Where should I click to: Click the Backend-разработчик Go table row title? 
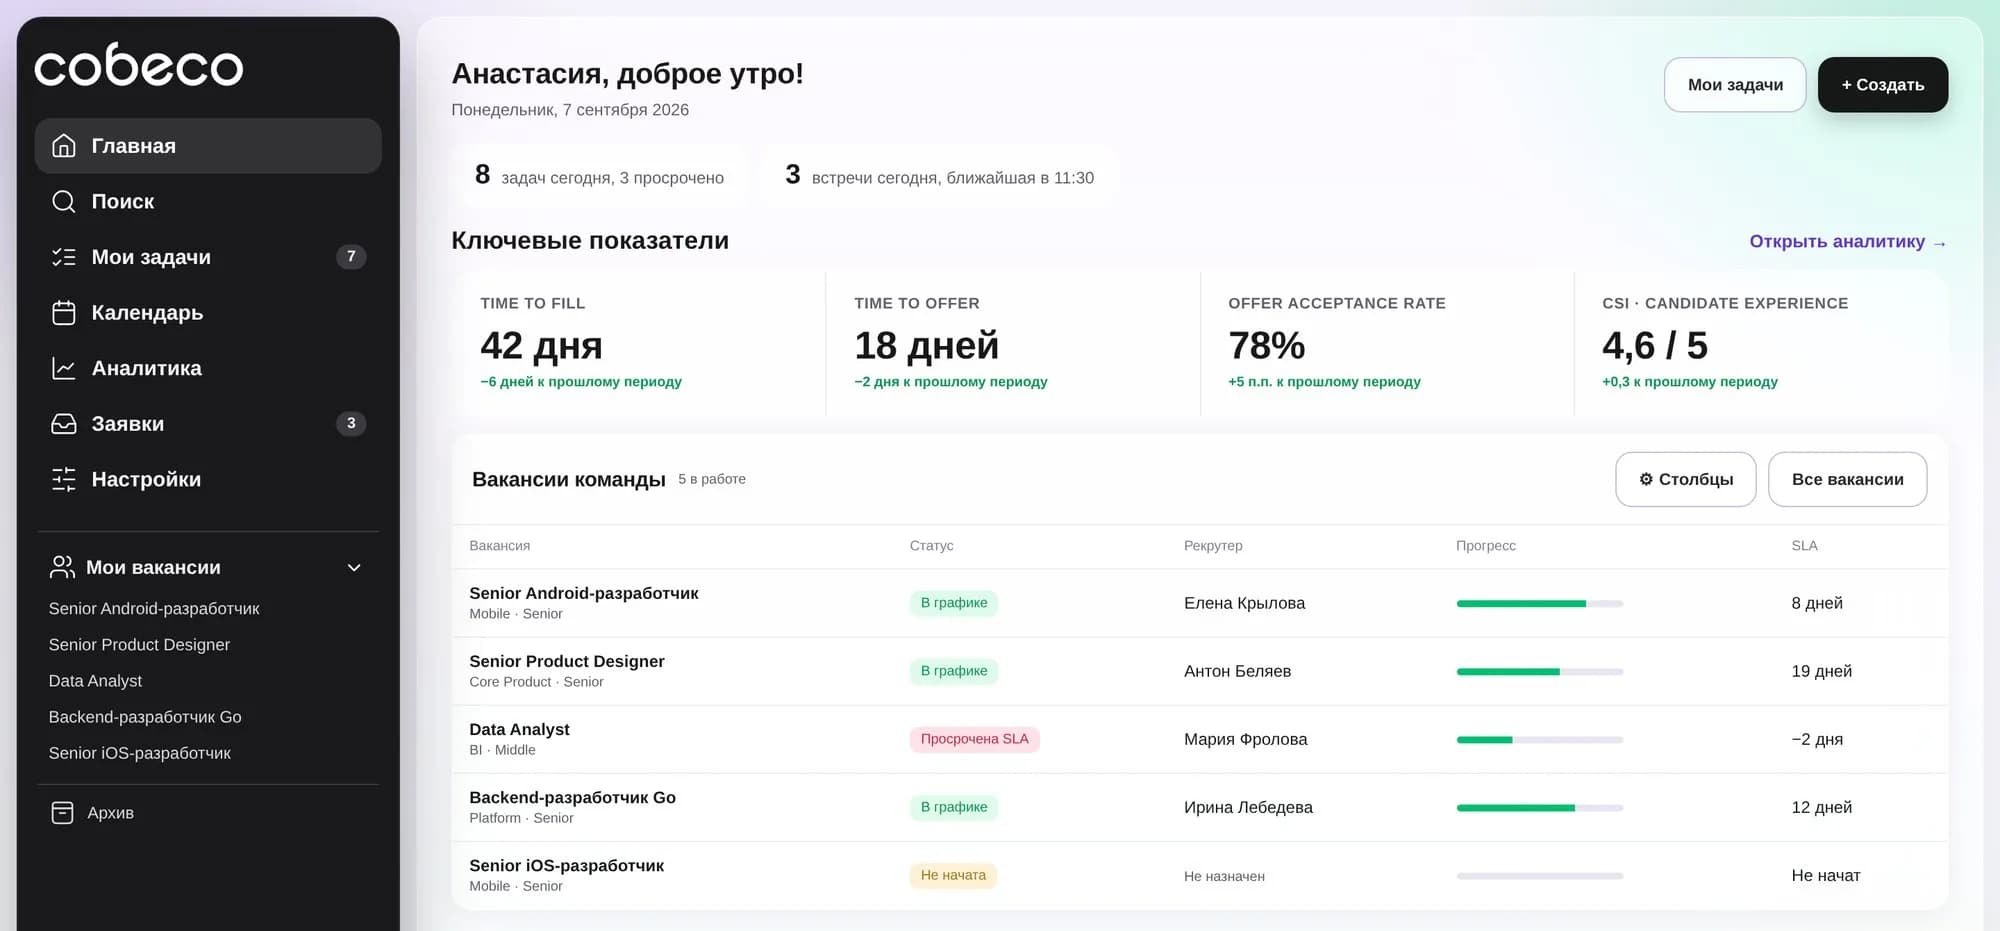(x=572, y=798)
